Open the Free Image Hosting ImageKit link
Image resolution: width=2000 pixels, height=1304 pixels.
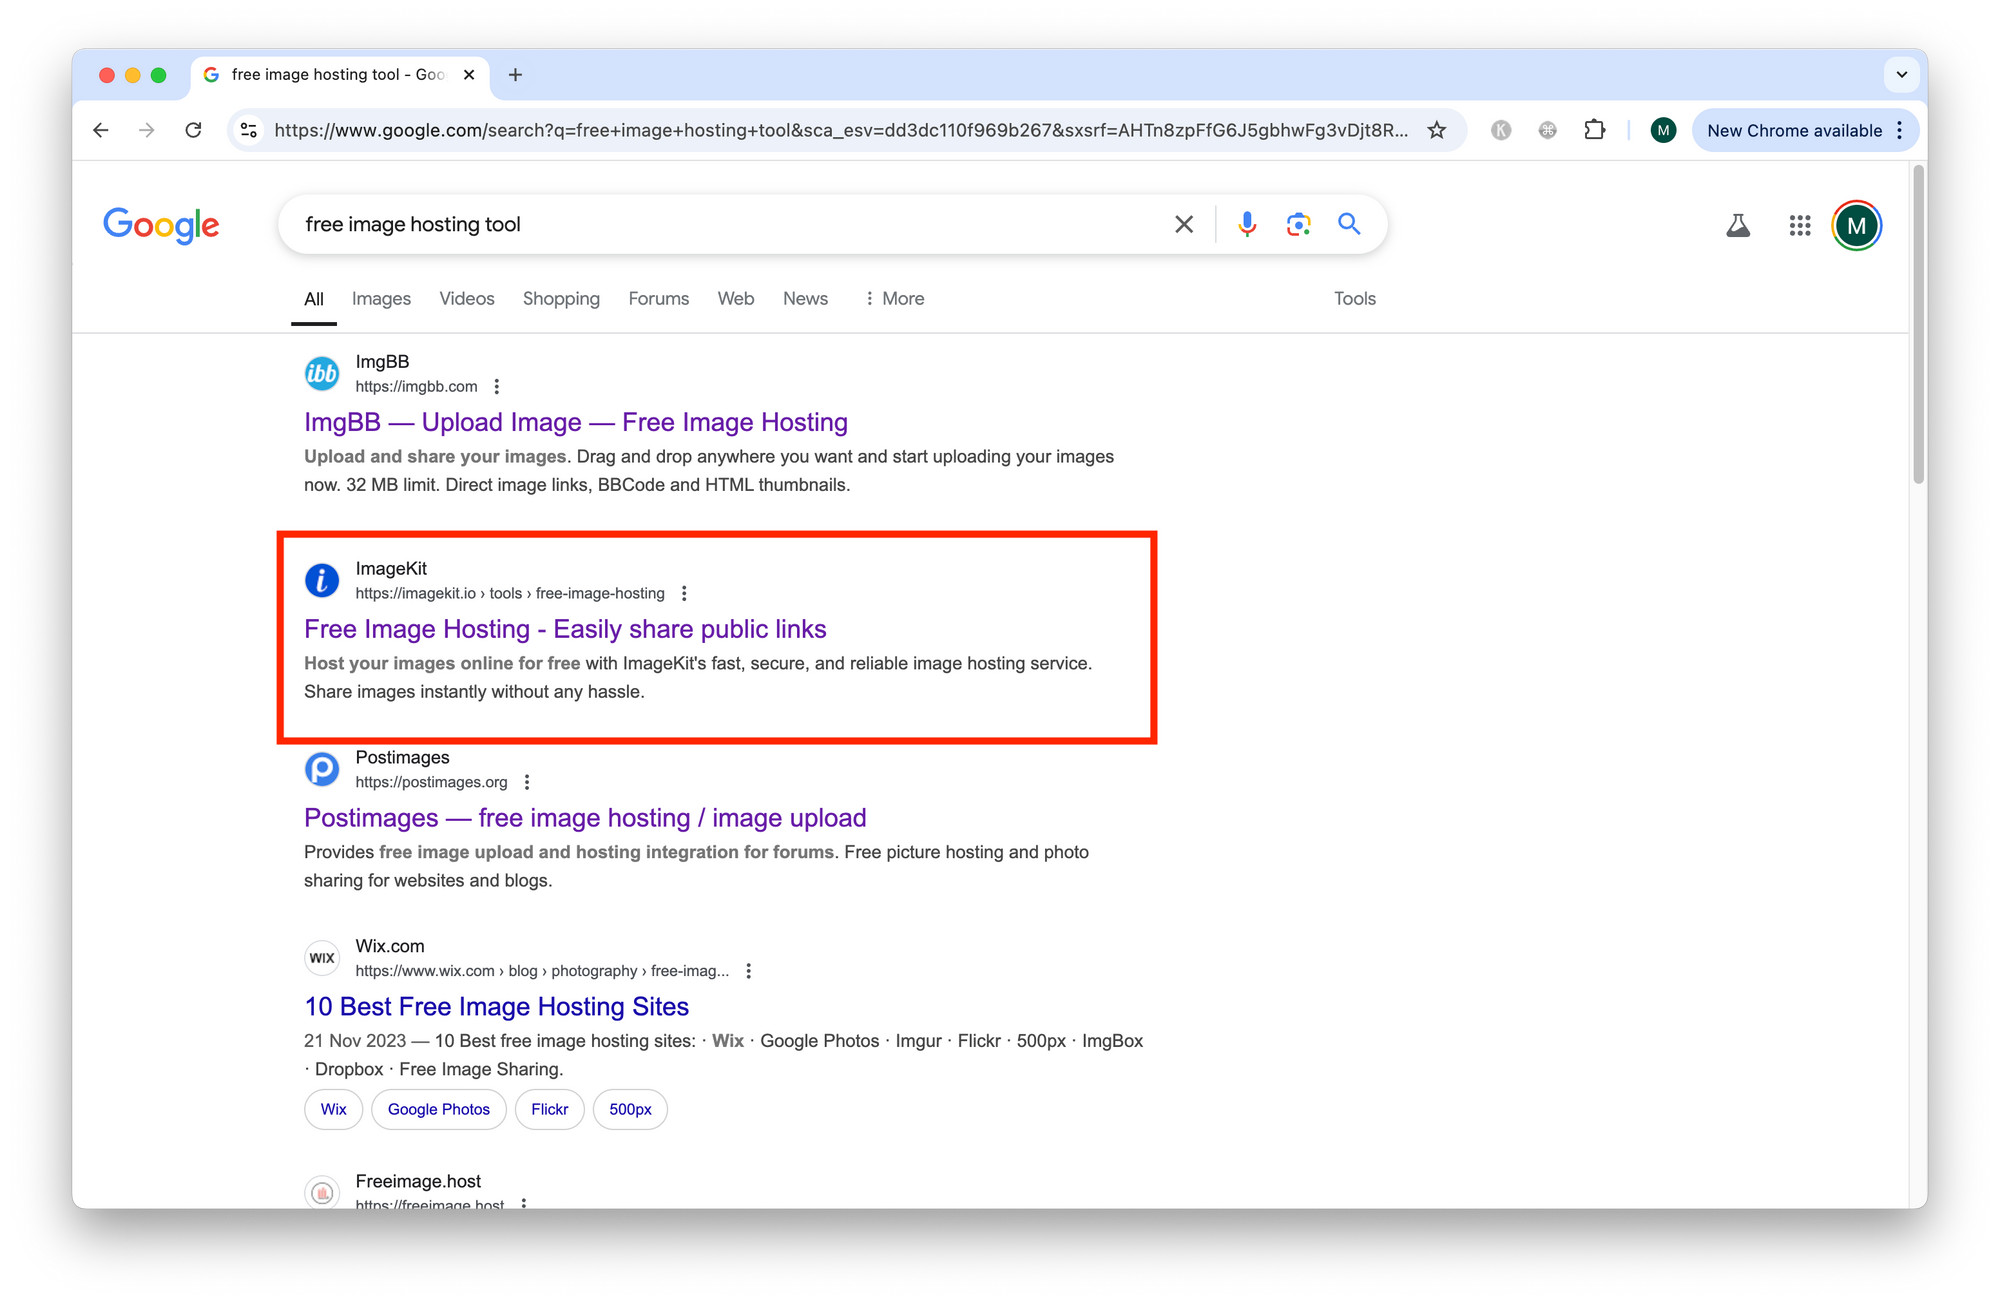[x=564, y=628]
